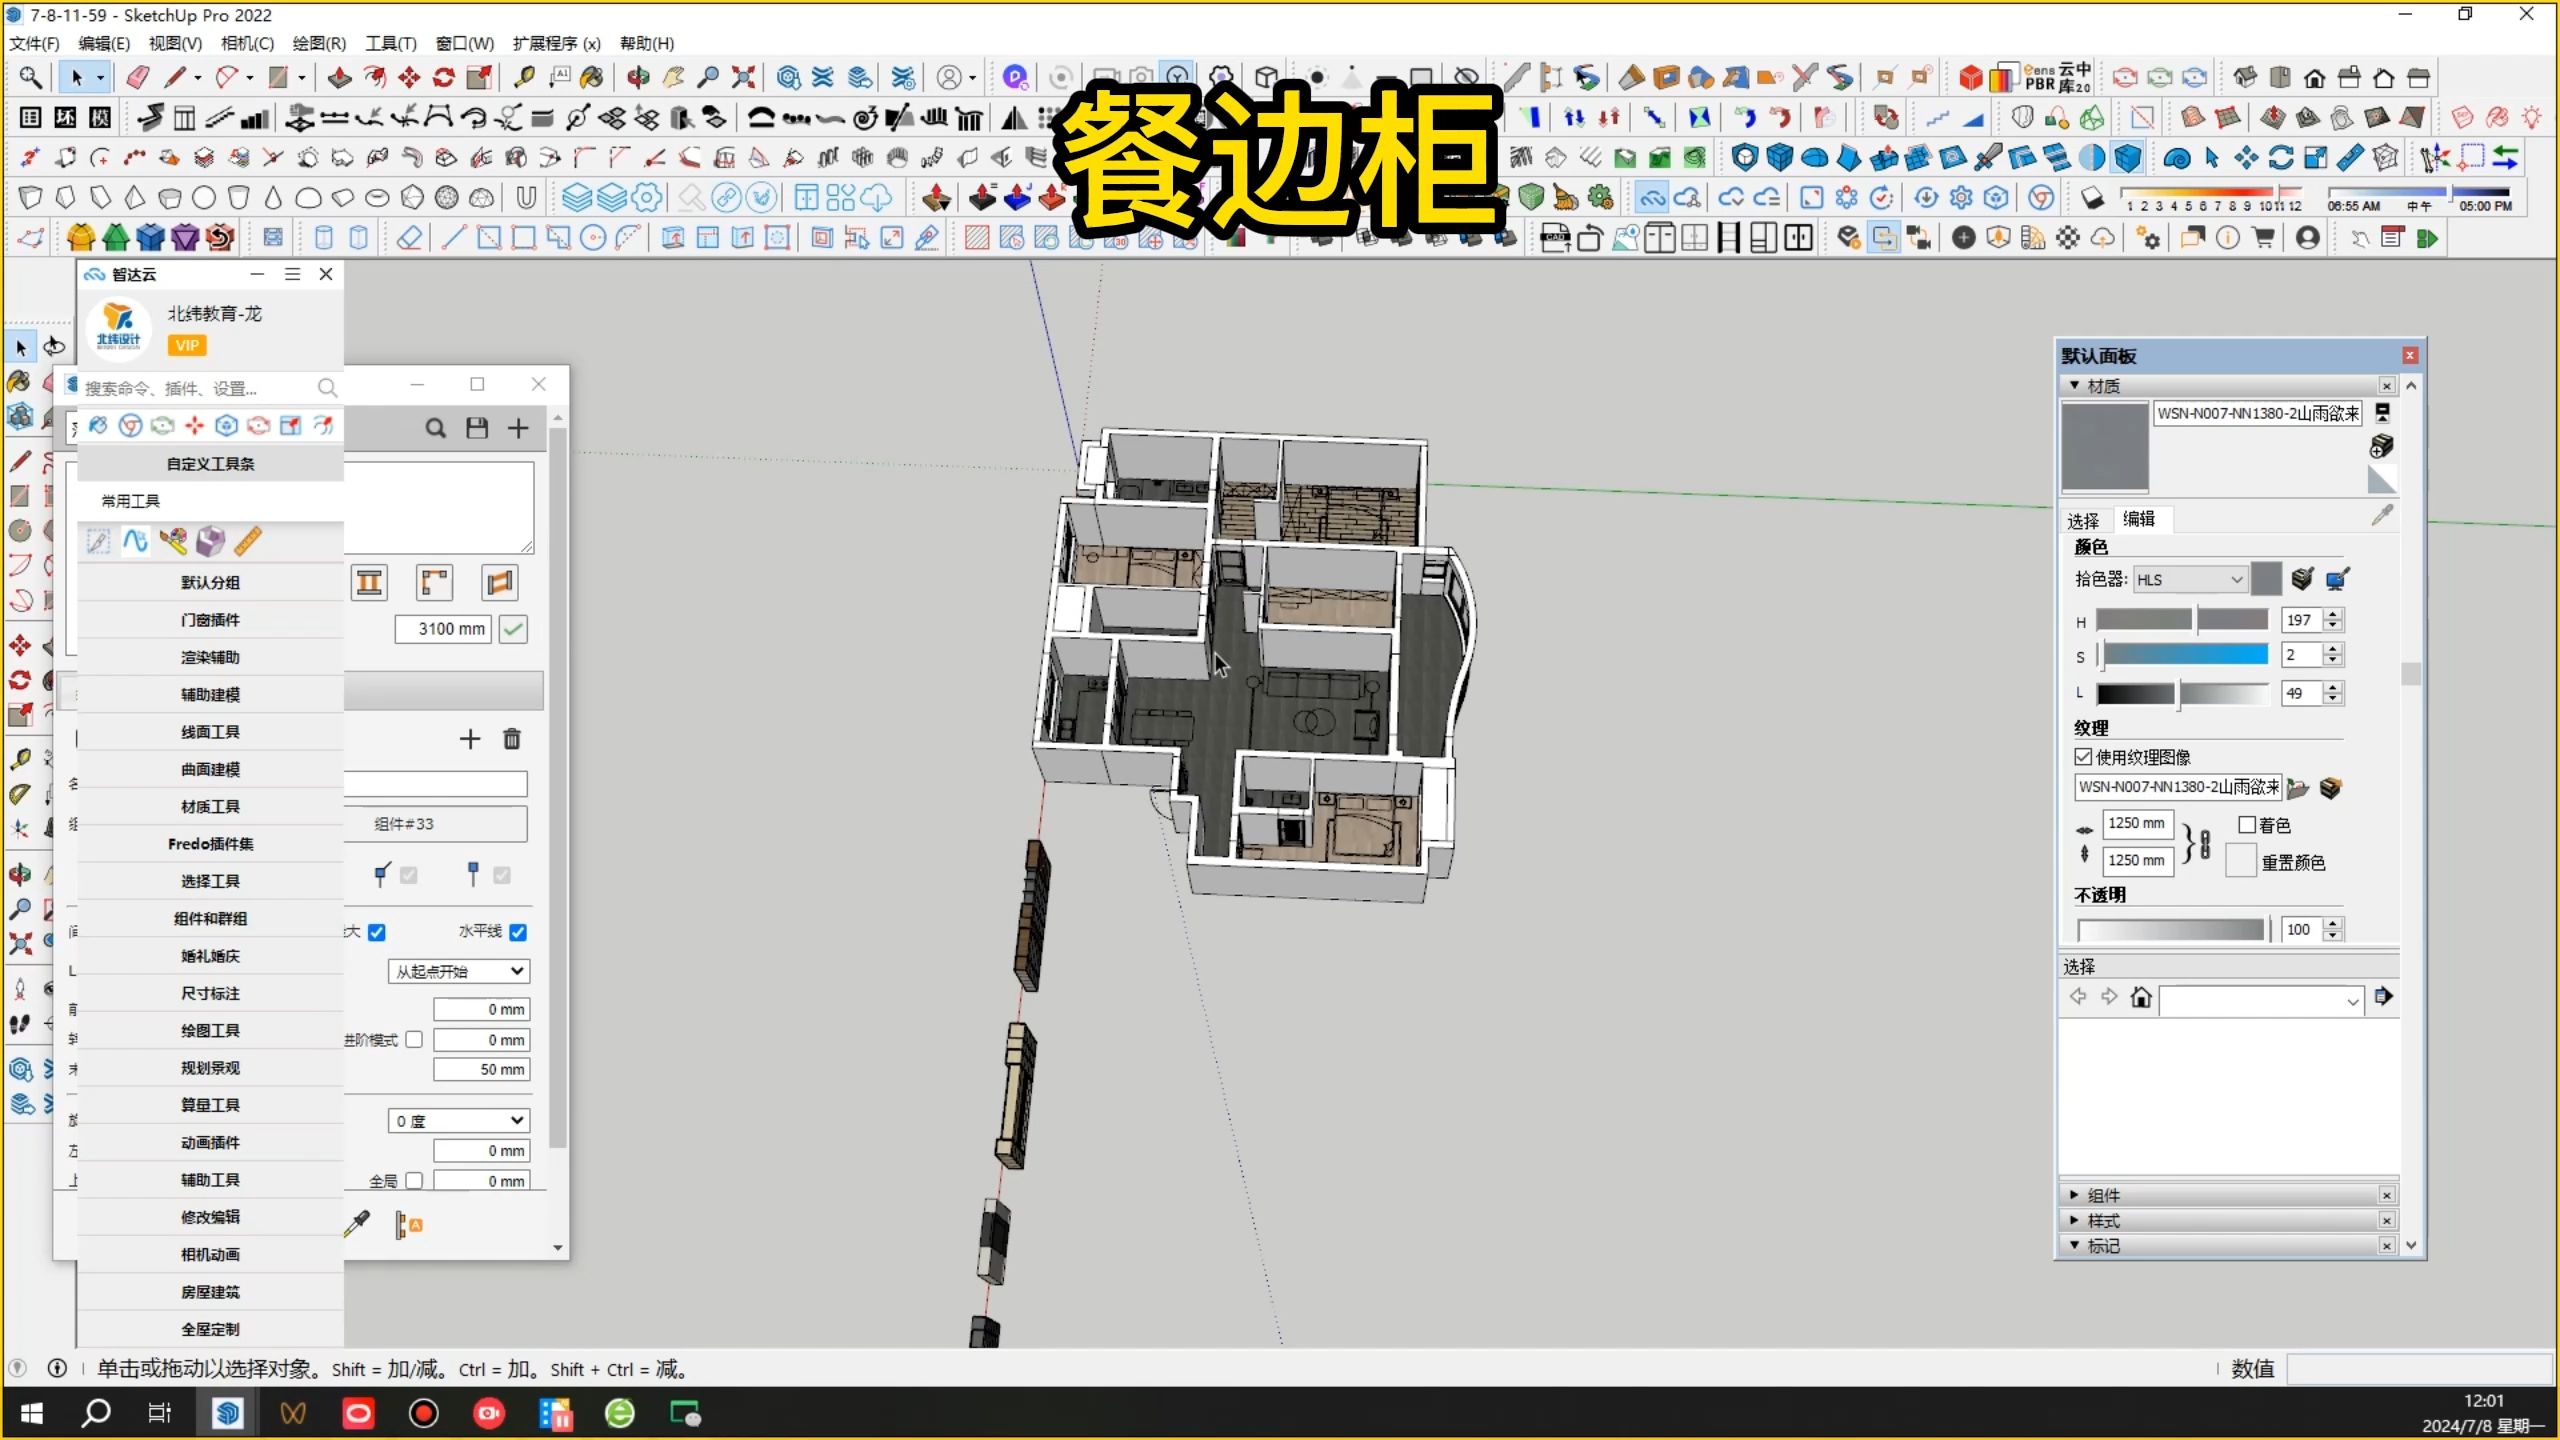This screenshot has width=2560, height=1440.
Task: Open the 从起点开始 dropdown
Action: pos(457,970)
